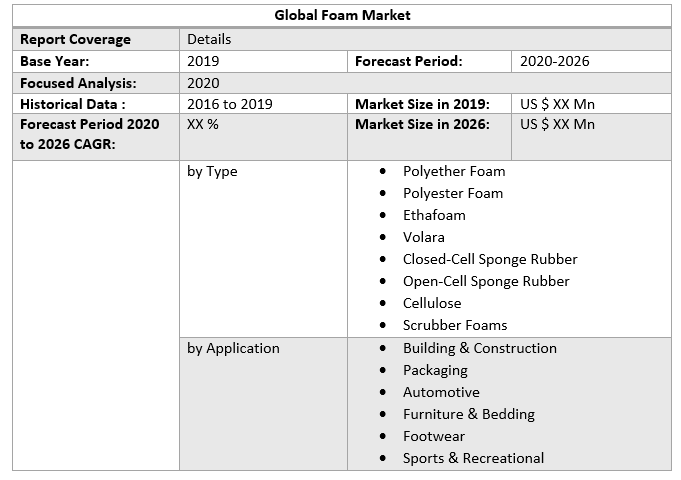Select the Sports & Recreational item
This screenshot has height=480, width=681.
473,458
